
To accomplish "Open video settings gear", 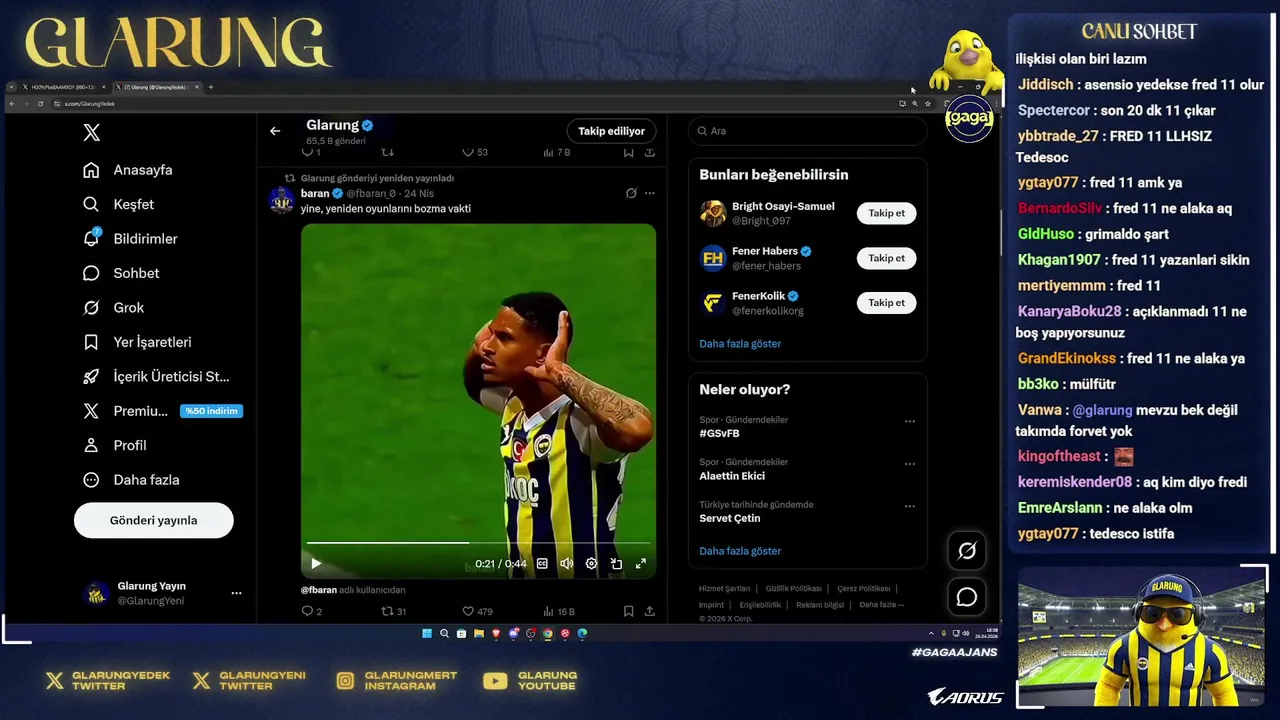I will point(591,564).
